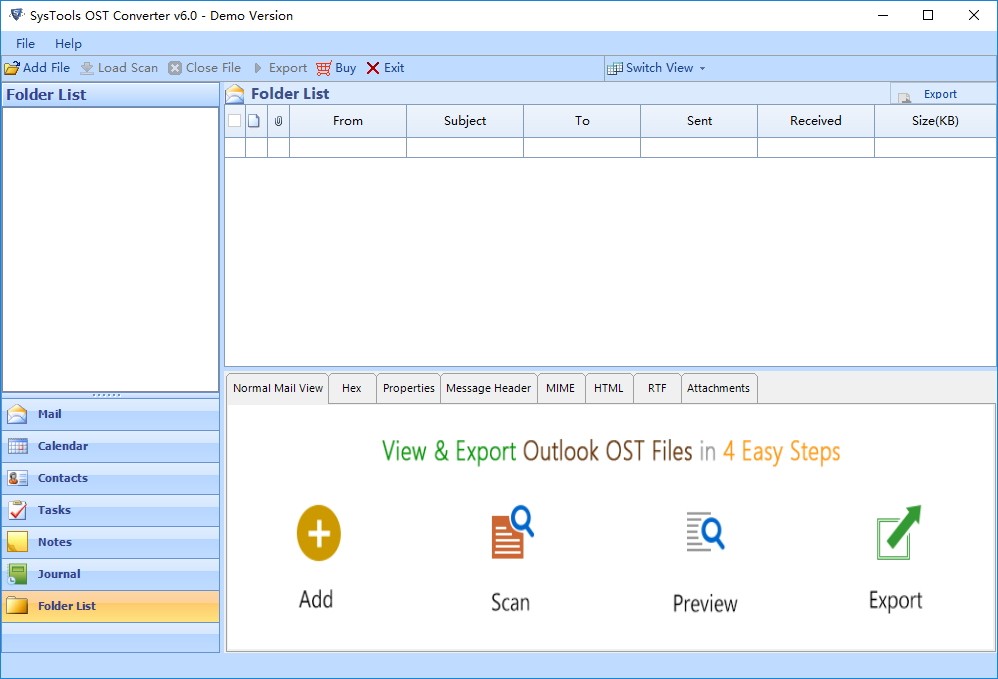Sort by the Sent column header
Image resolution: width=998 pixels, height=679 pixels.
(x=699, y=121)
